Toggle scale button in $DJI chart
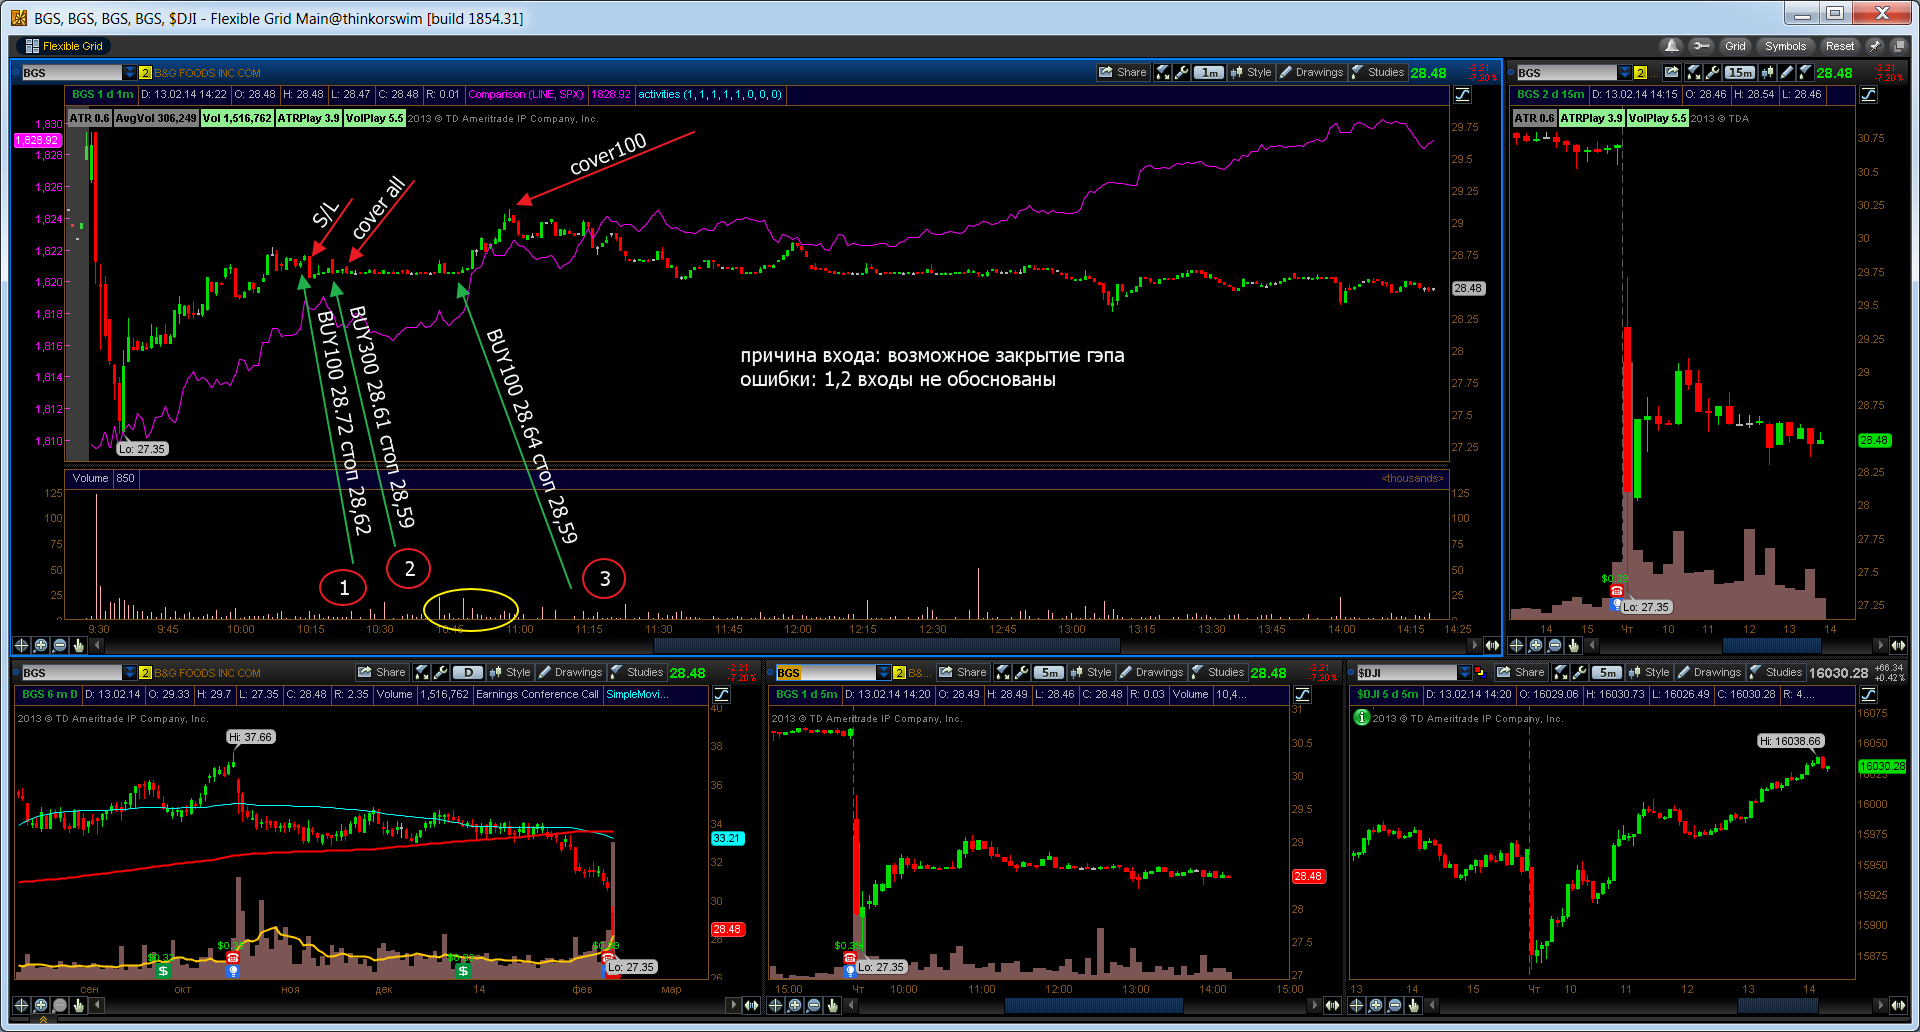This screenshot has width=1920, height=1032. pos(1868,695)
